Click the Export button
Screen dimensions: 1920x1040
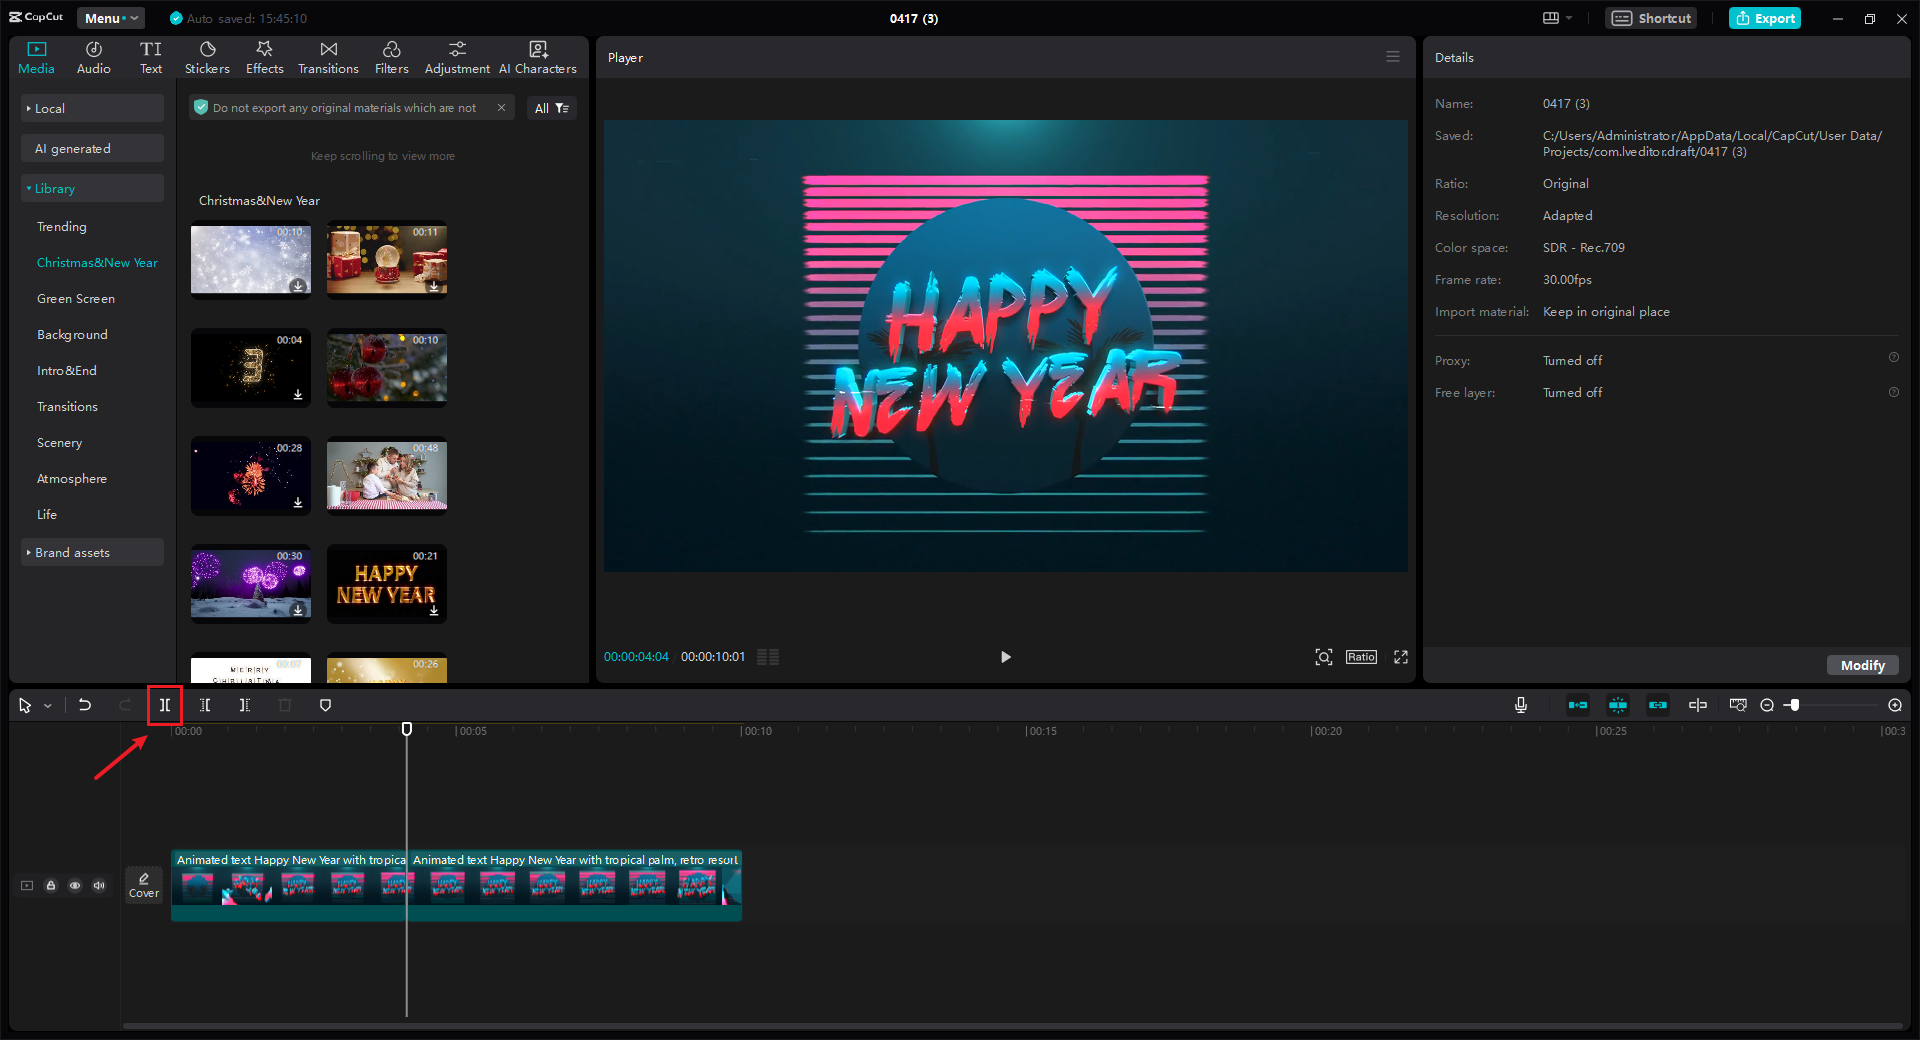[x=1765, y=18]
